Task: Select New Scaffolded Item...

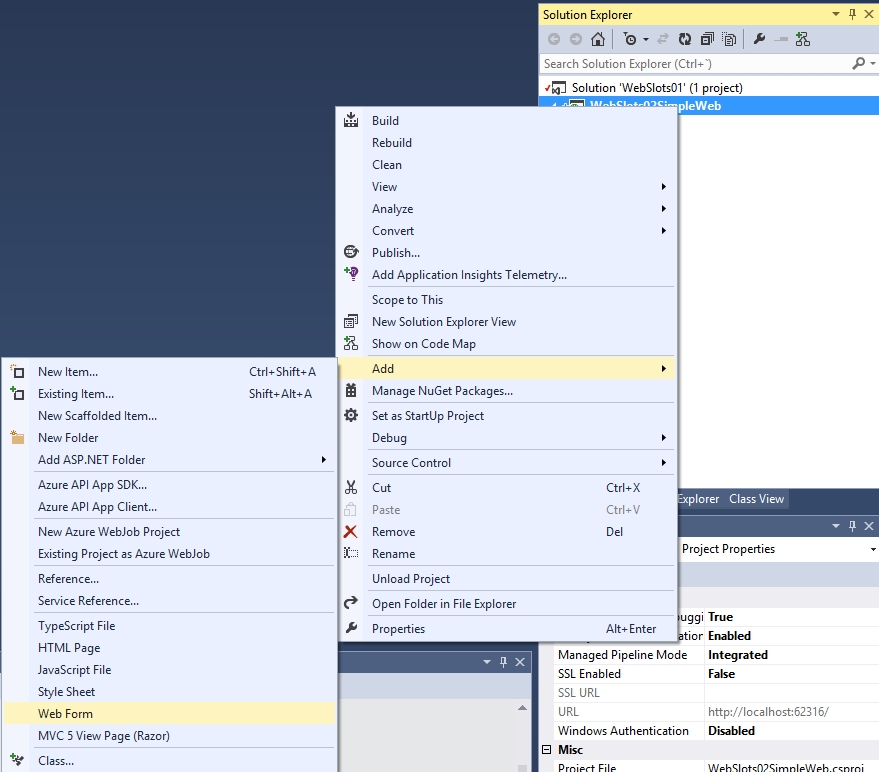Action: 169,415
